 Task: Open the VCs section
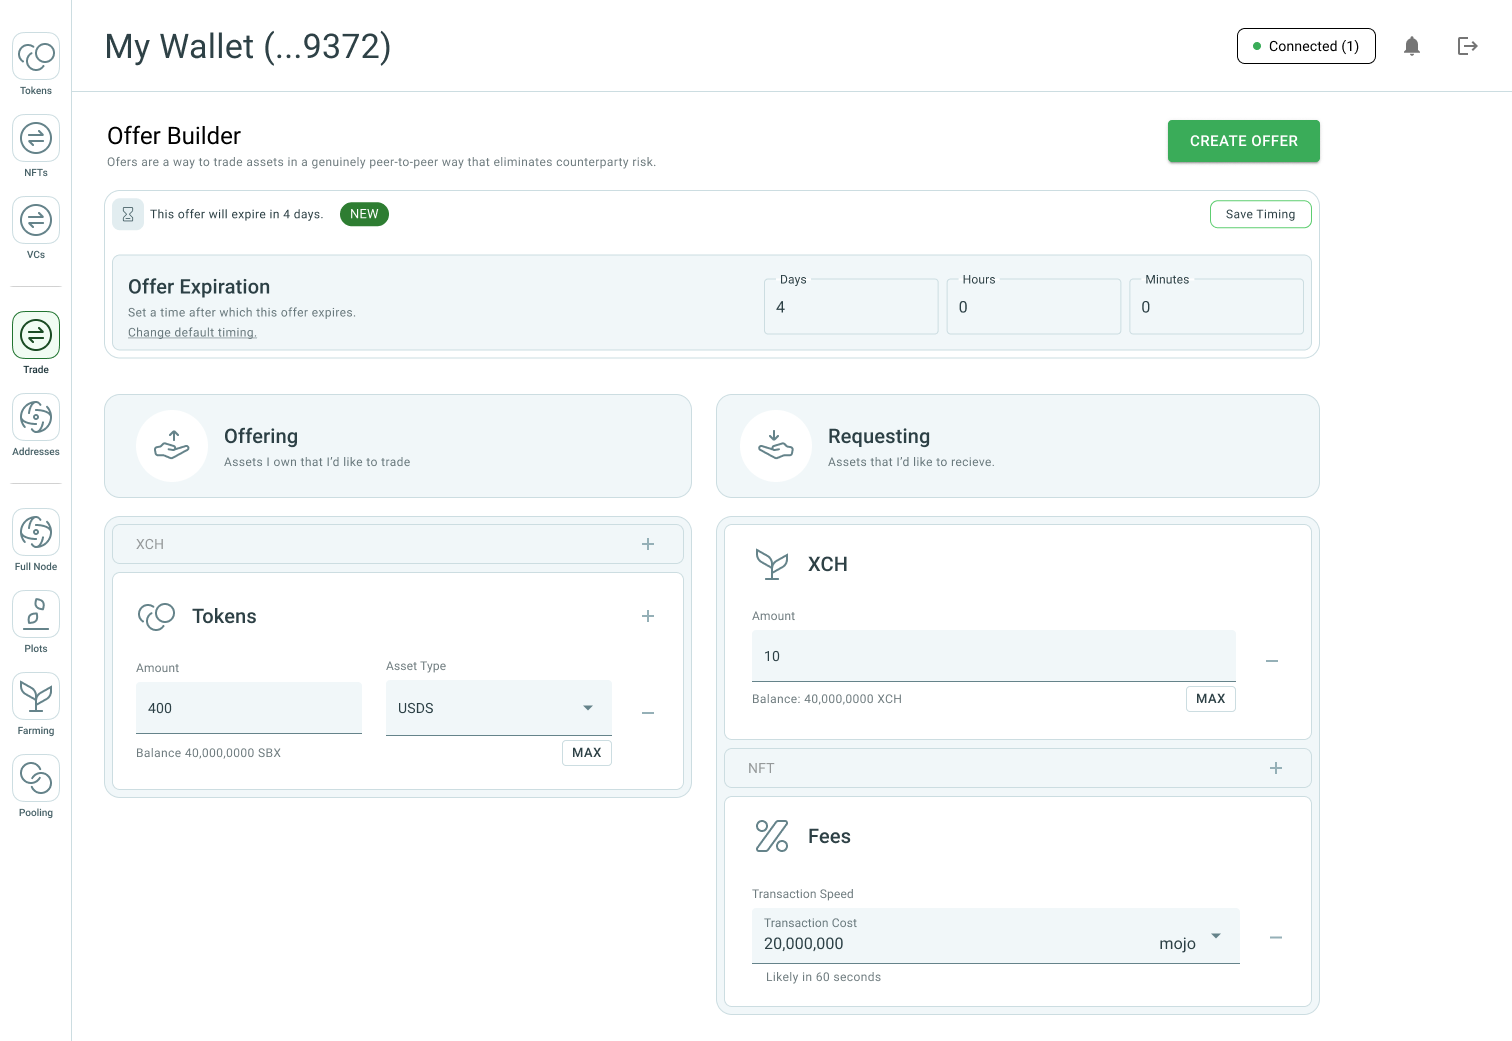click(35, 220)
